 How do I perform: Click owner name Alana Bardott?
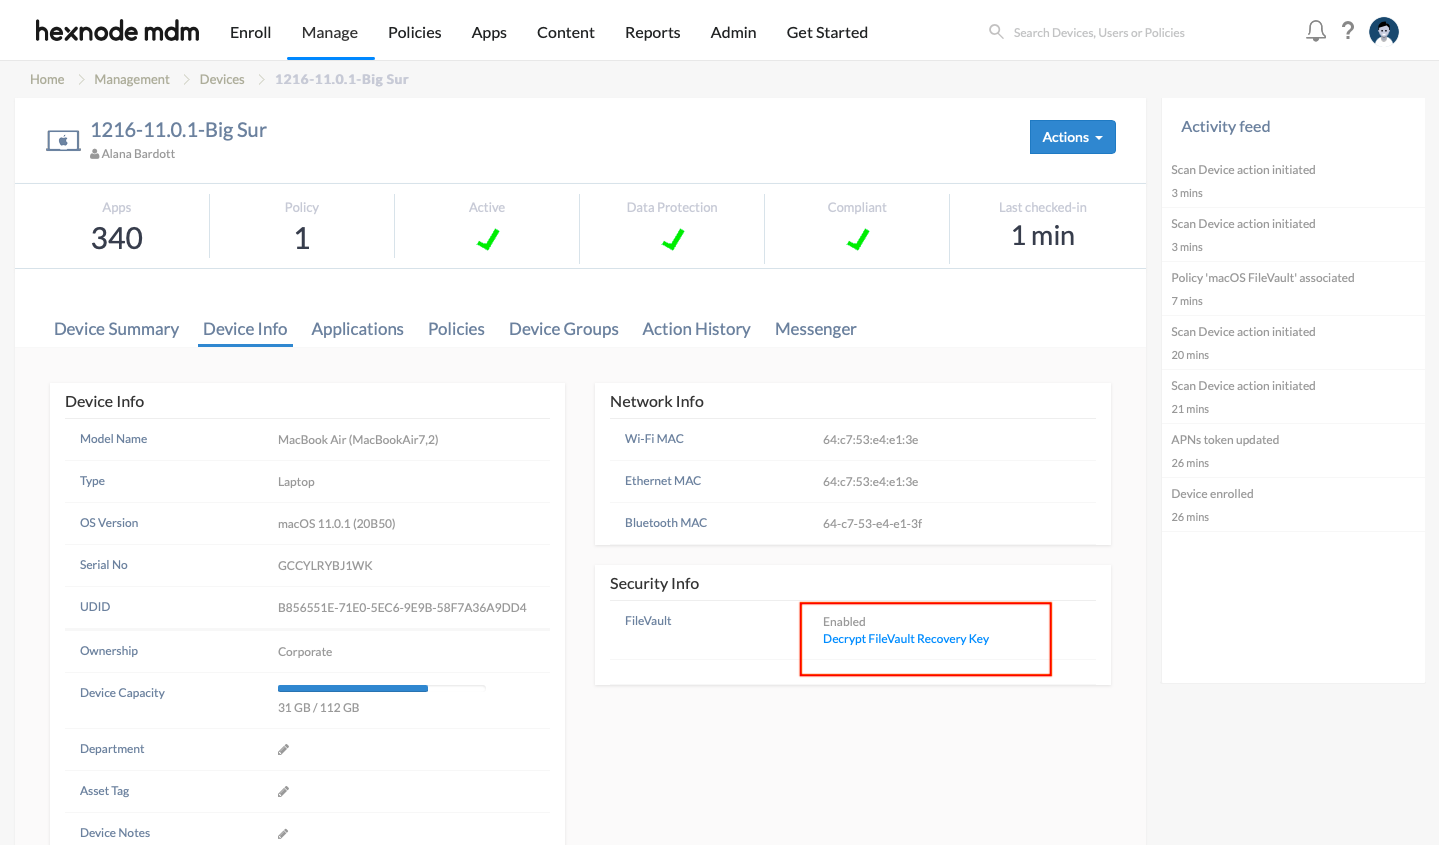(x=138, y=154)
